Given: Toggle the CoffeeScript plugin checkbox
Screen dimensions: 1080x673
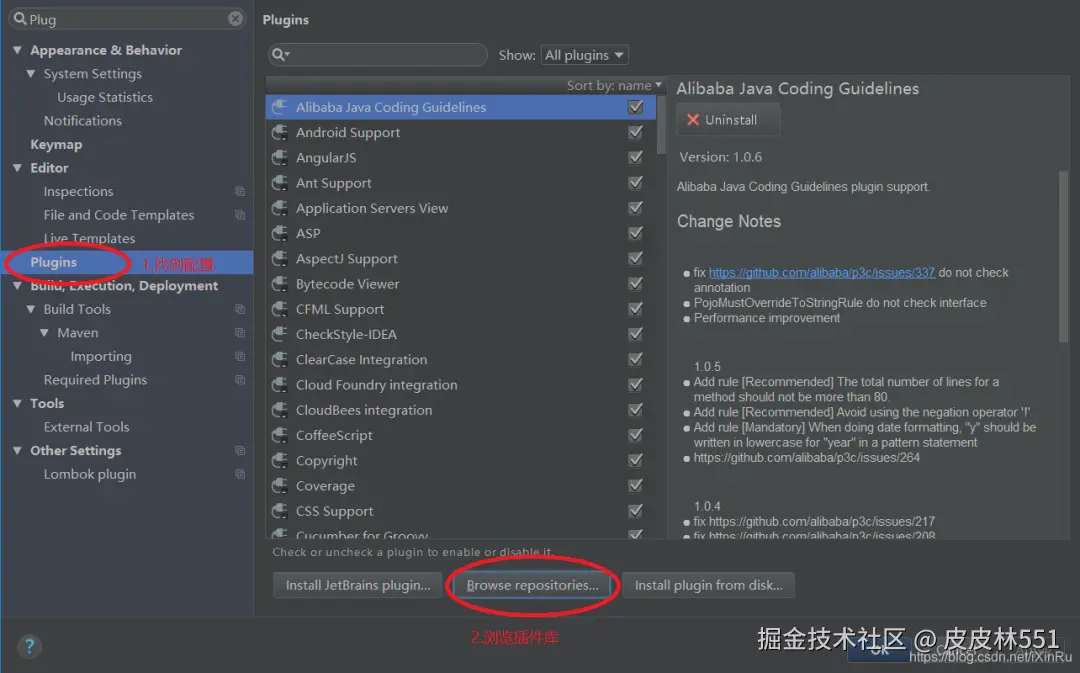Looking at the screenshot, I should (635, 435).
